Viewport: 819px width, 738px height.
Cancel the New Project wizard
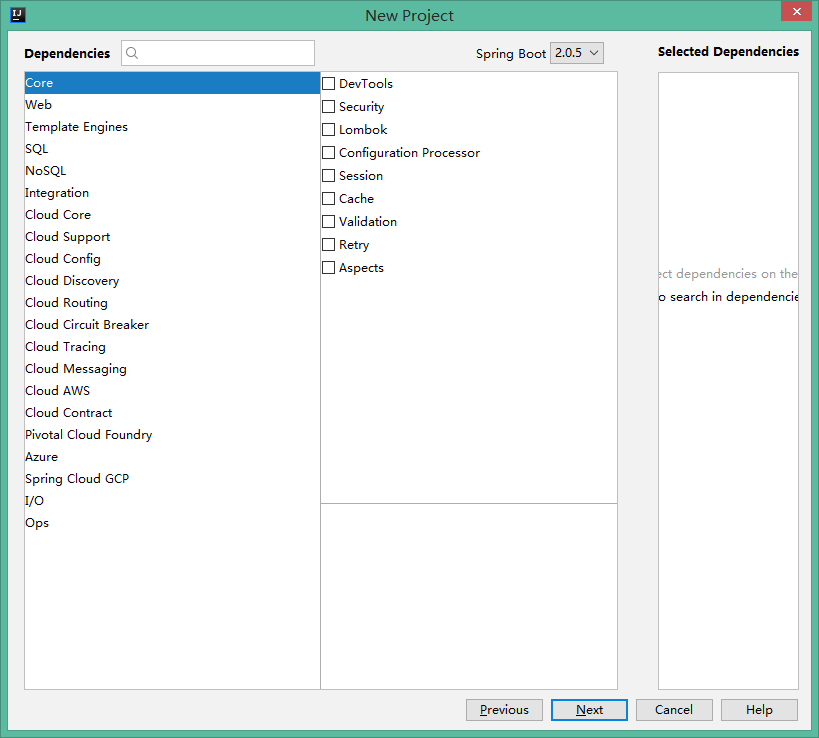pos(674,710)
